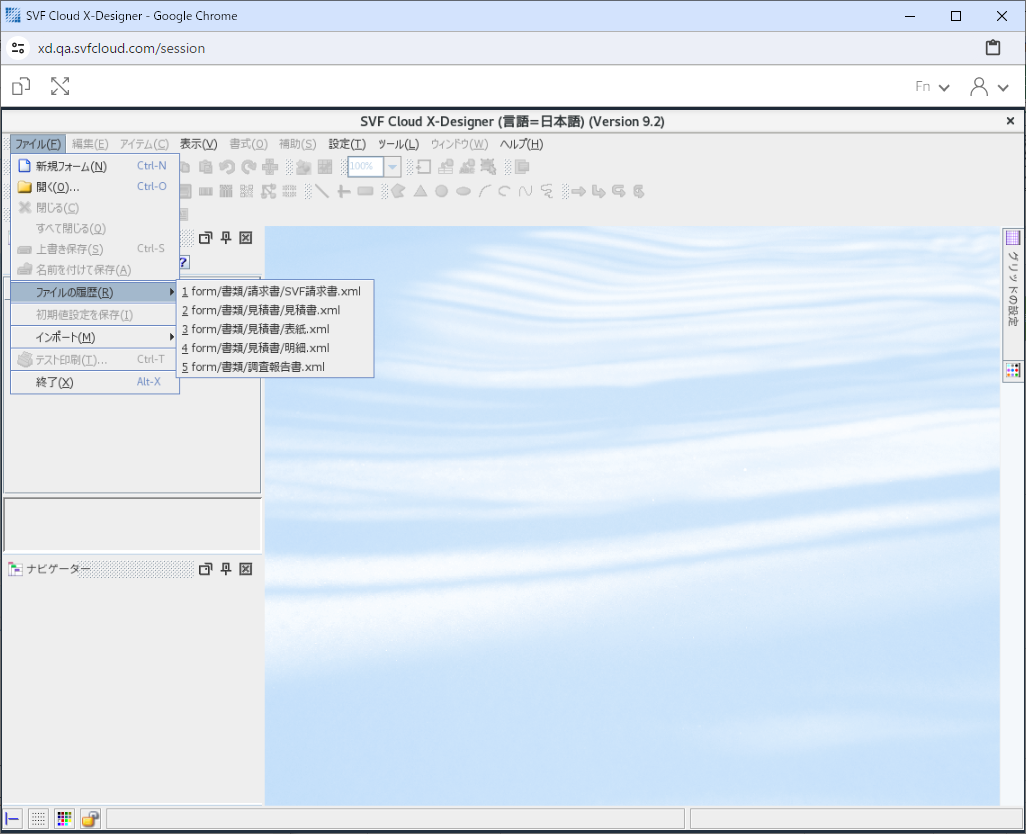The width and height of the screenshot is (1026, 834).
Task: Toggle the dotted grid icon in status bar
Action: pyautogui.click(x=39, y=818)
